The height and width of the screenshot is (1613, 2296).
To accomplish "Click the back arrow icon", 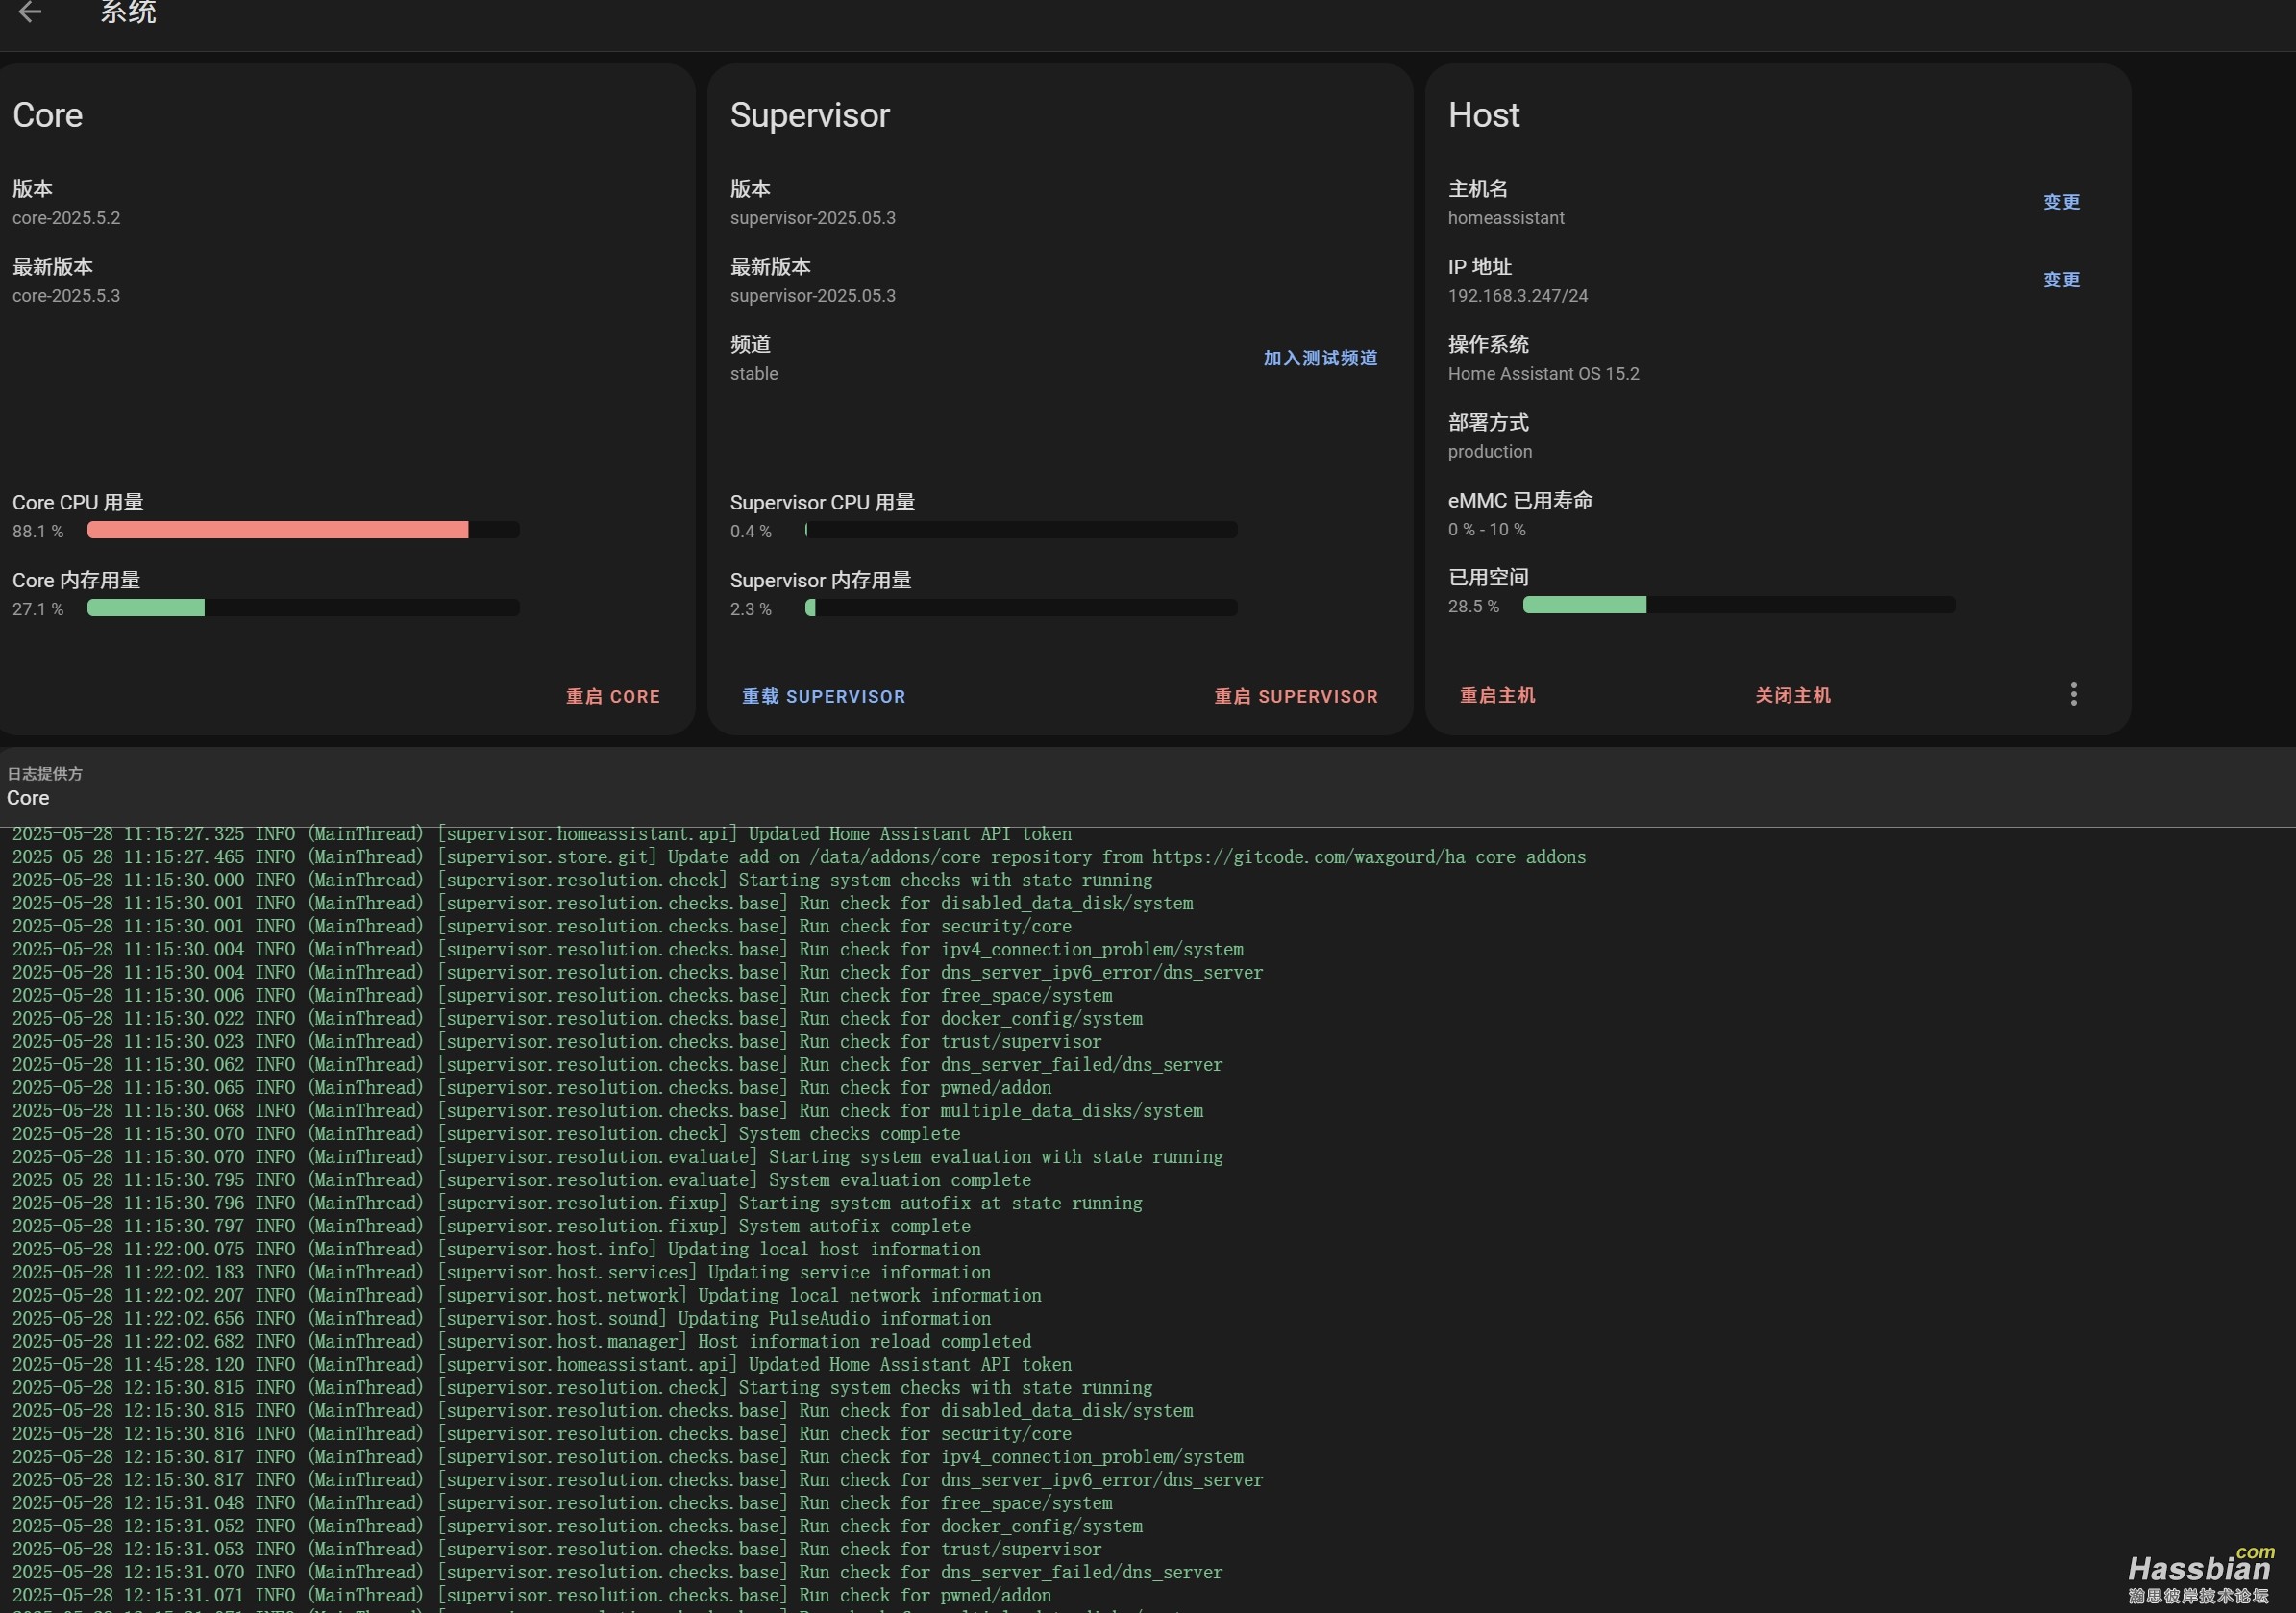I will click(30, 12).
